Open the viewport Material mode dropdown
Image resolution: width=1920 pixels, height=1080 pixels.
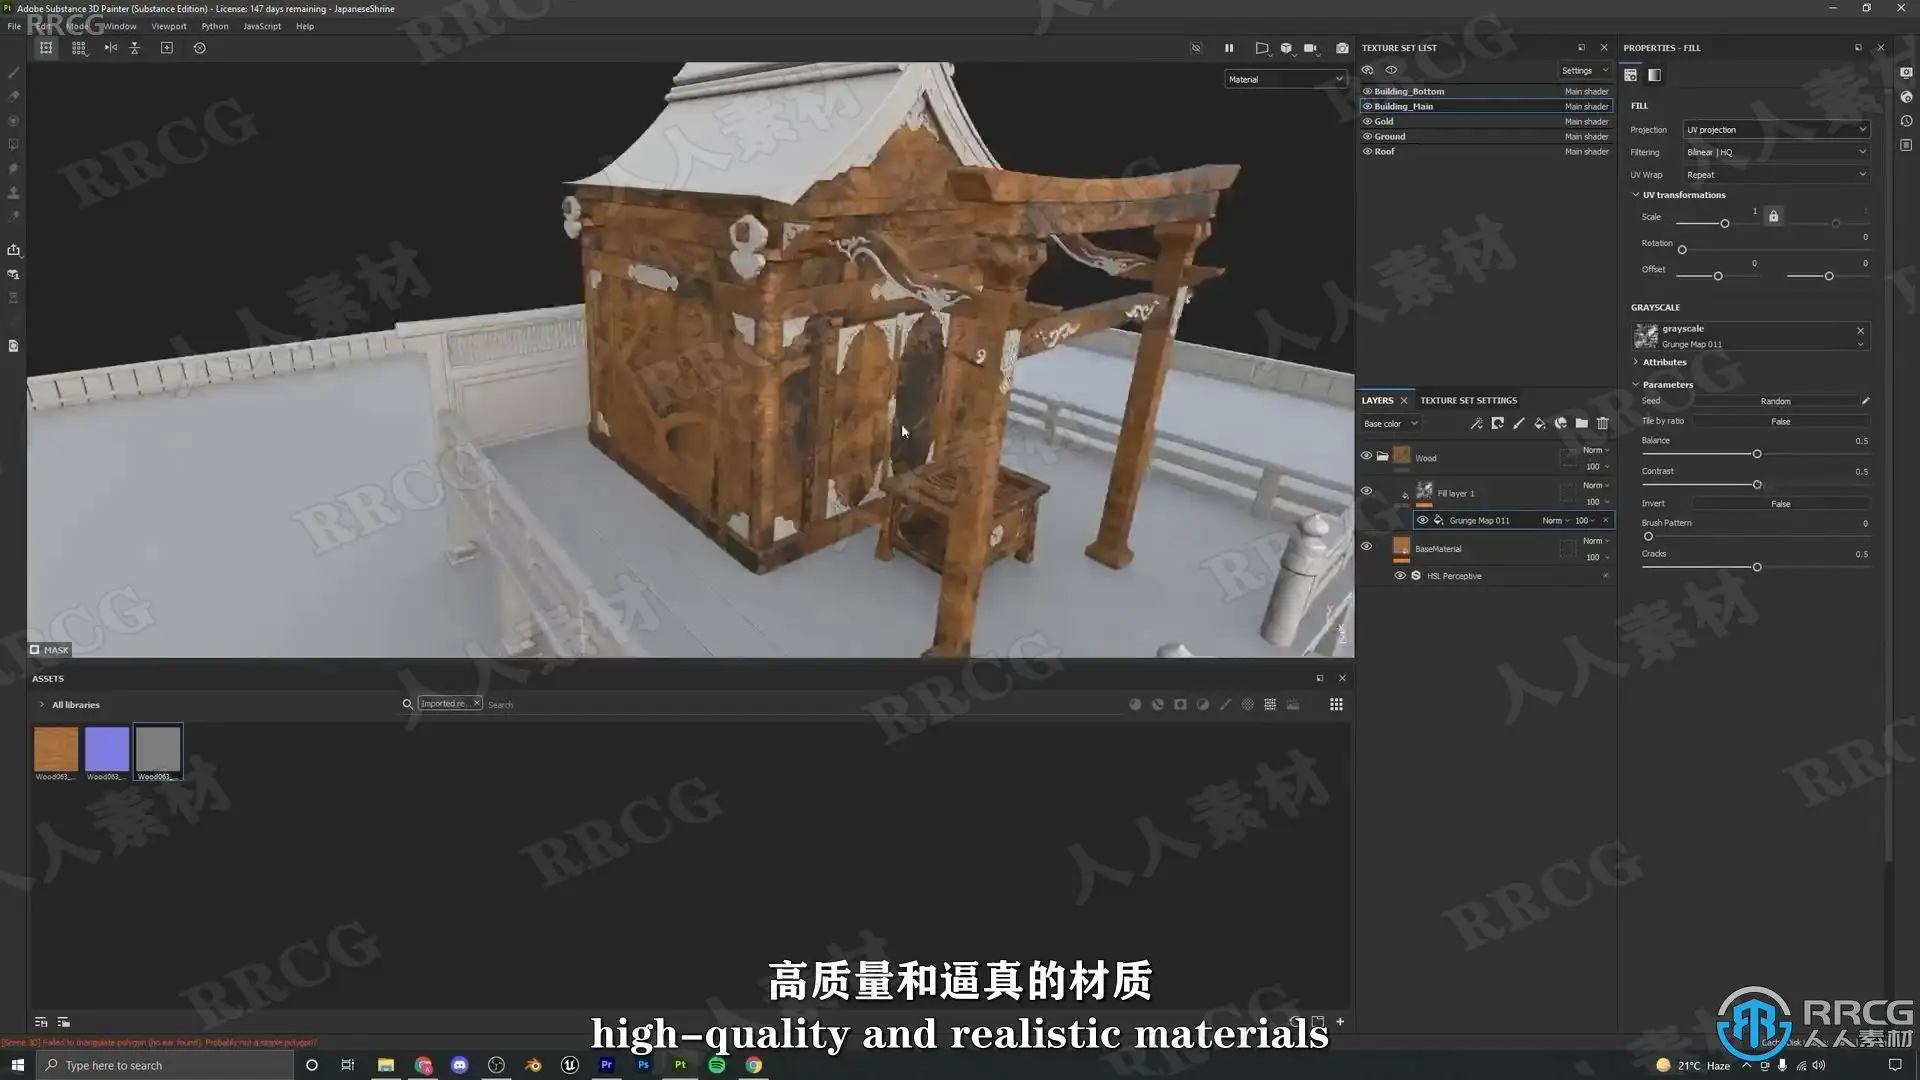[1285, 79]
